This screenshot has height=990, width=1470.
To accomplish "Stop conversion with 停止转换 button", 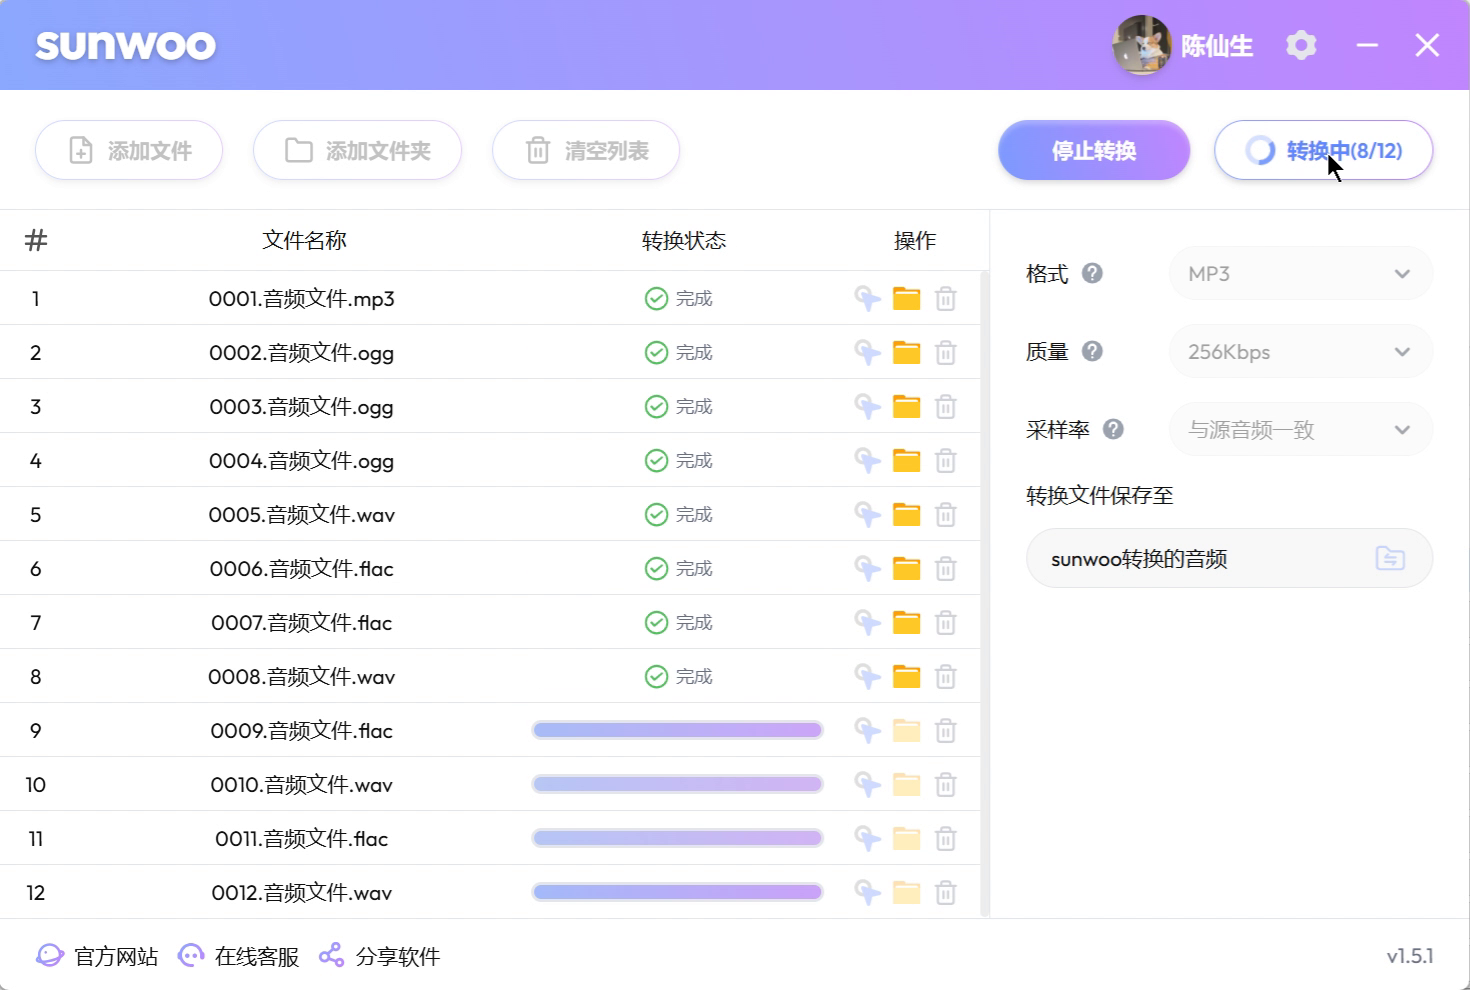I will point(1094,150).
